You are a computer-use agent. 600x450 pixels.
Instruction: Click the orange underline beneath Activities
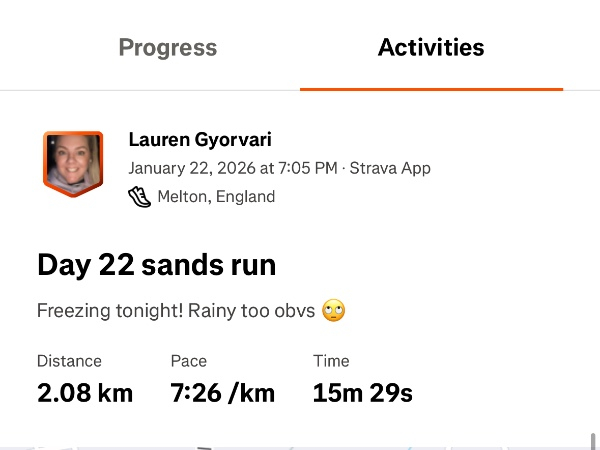tap(431, 89)
